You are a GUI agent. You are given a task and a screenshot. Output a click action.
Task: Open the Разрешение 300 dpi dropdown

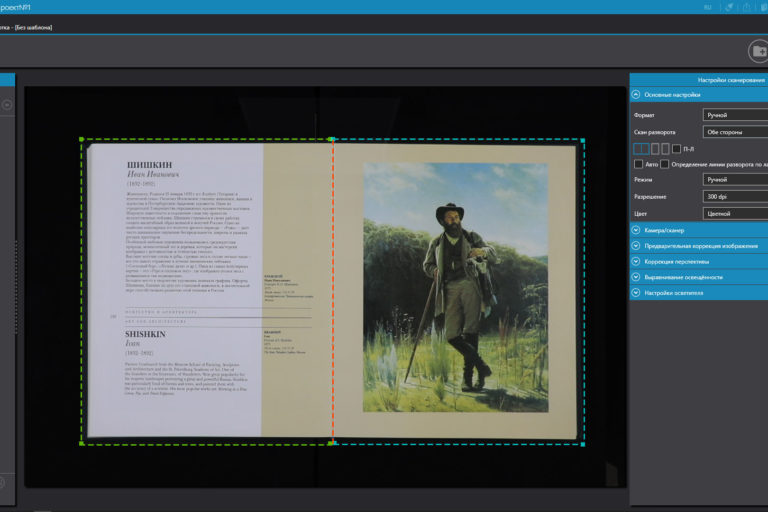point(735,196)
